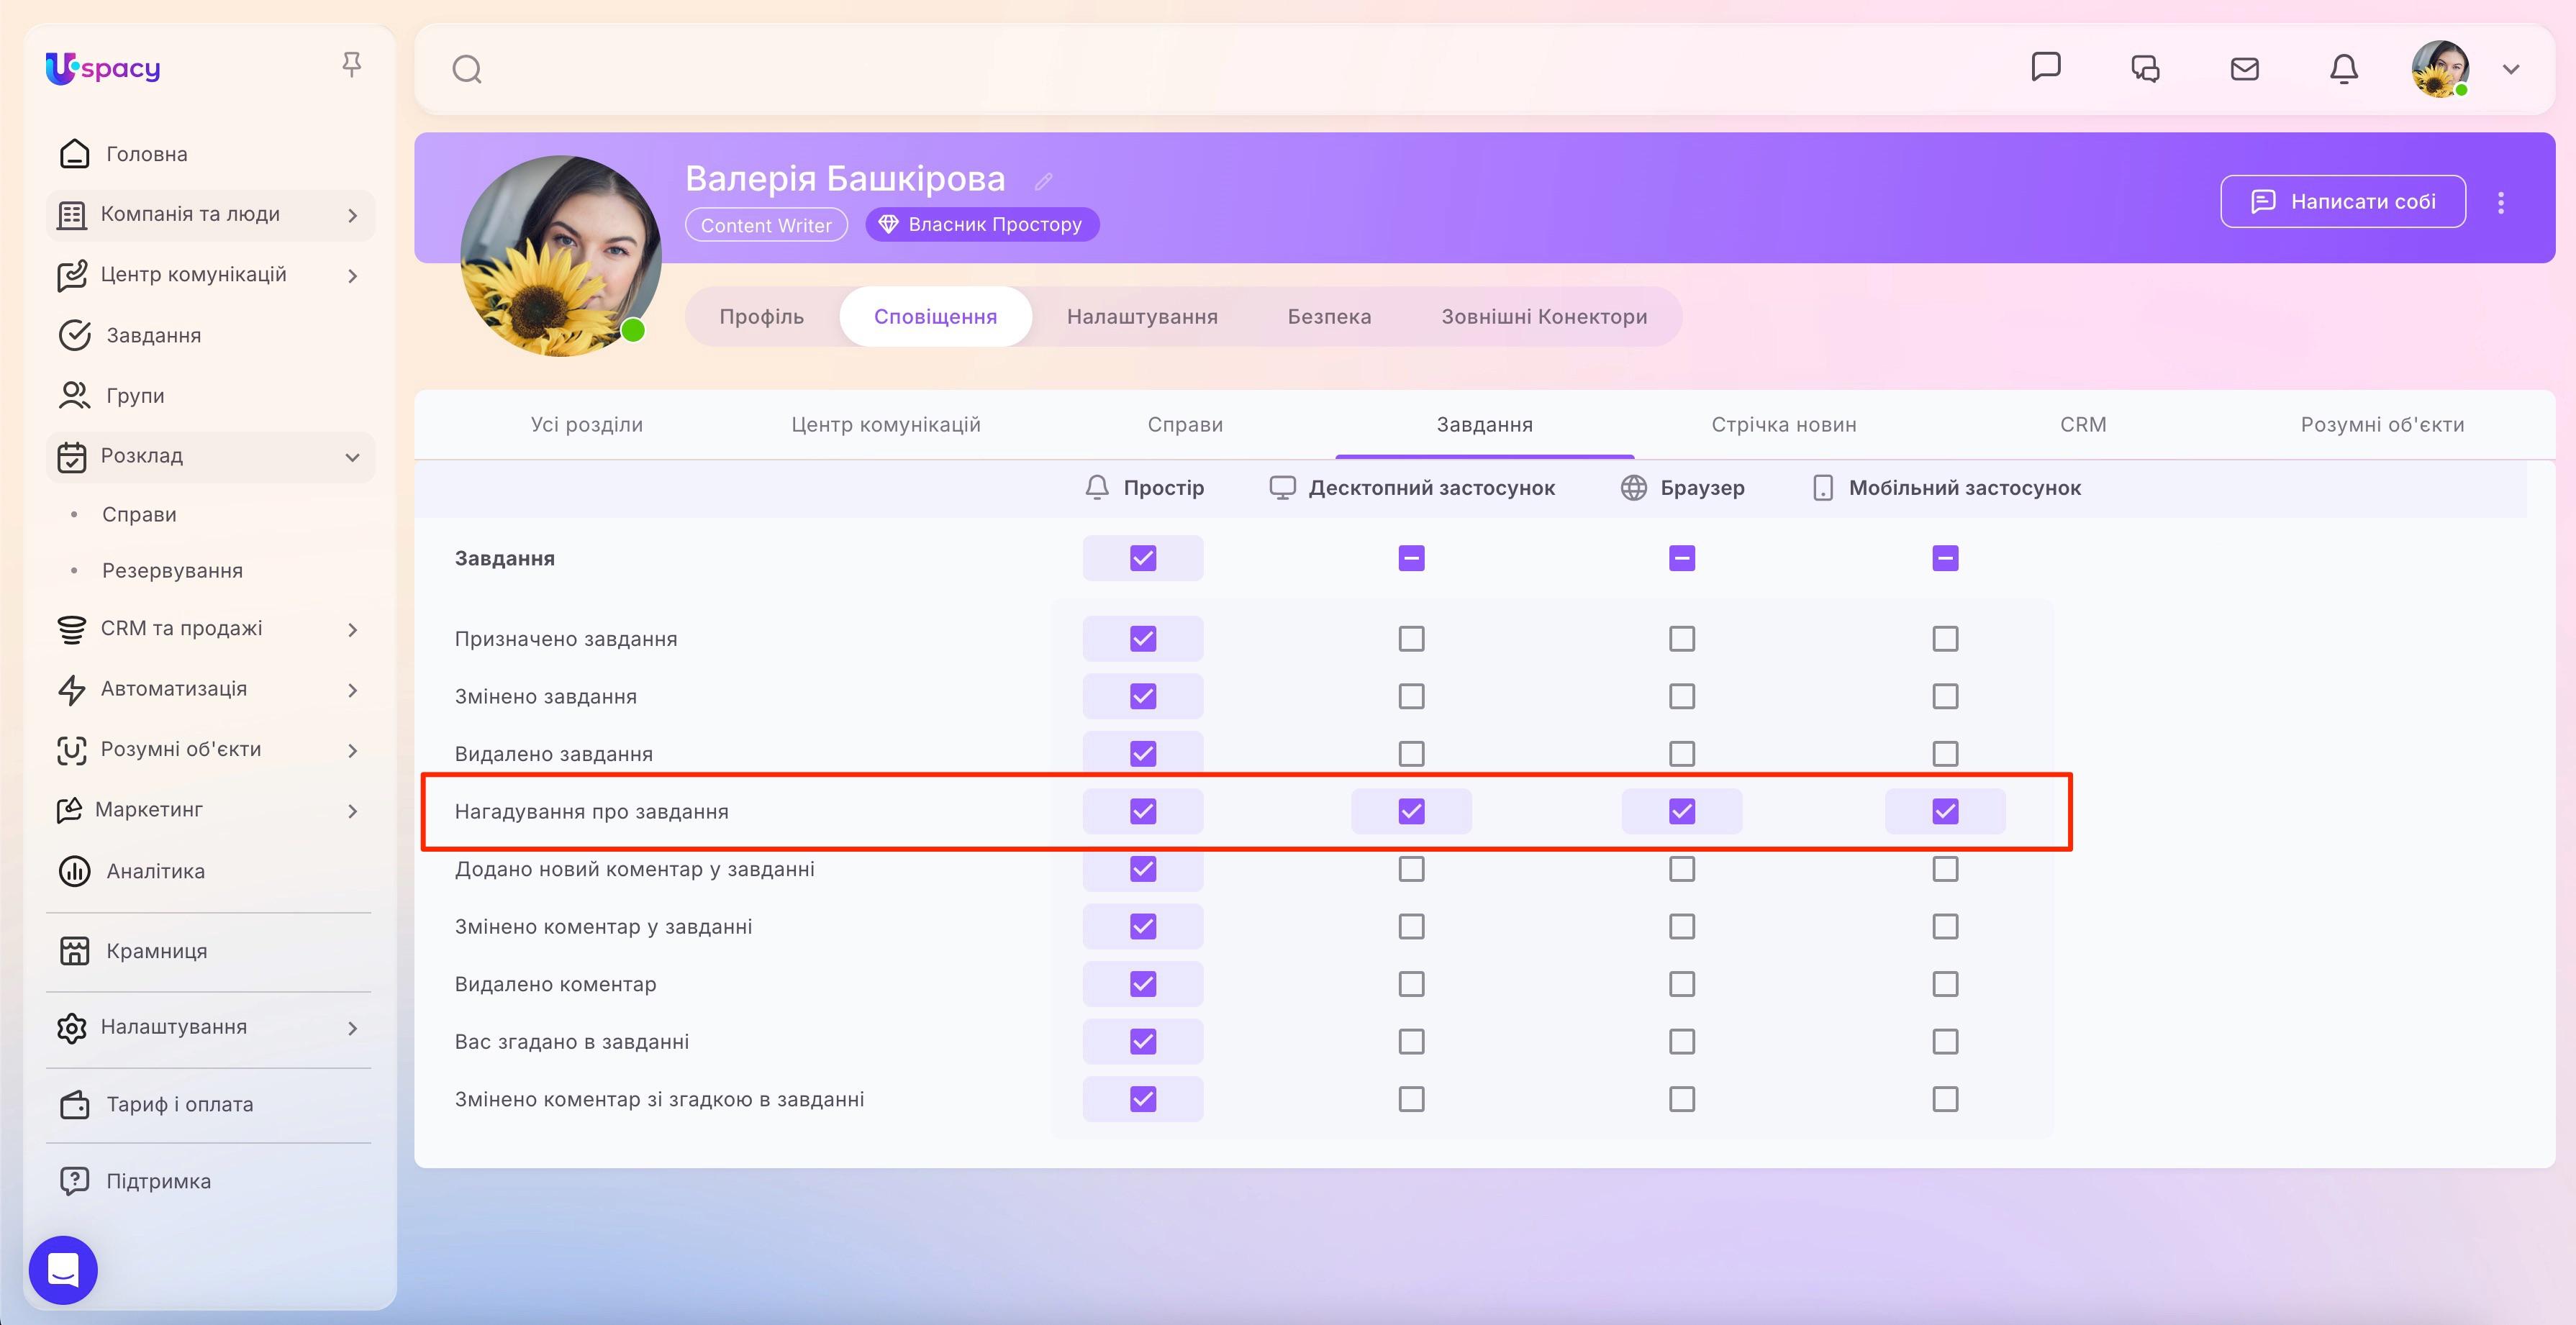This screenshot has height=1325, width=2576.
Task: Toggle Браузер checkbox for Призначено завдання
Action: [x=1682, y=638]
